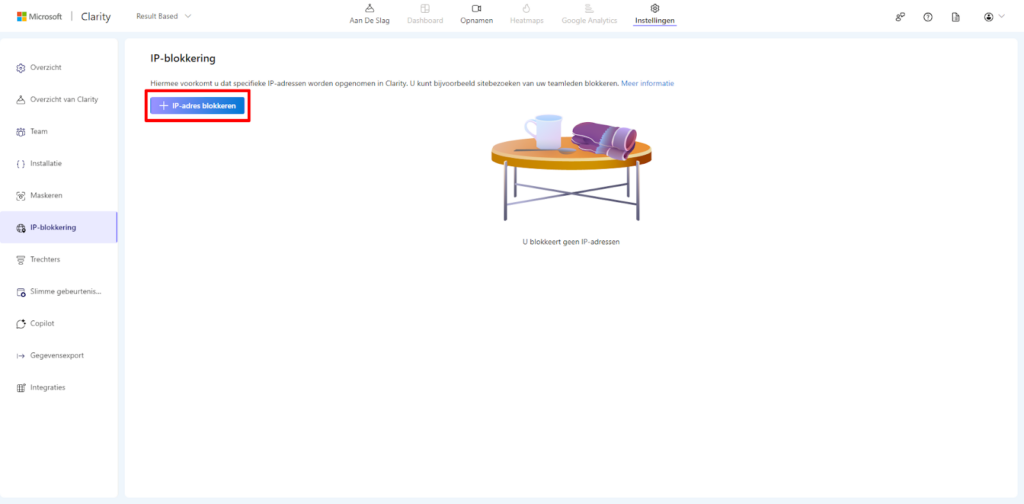Open the Trechters settings page
Screen dimensions: 1024x504
pos(59,259)
